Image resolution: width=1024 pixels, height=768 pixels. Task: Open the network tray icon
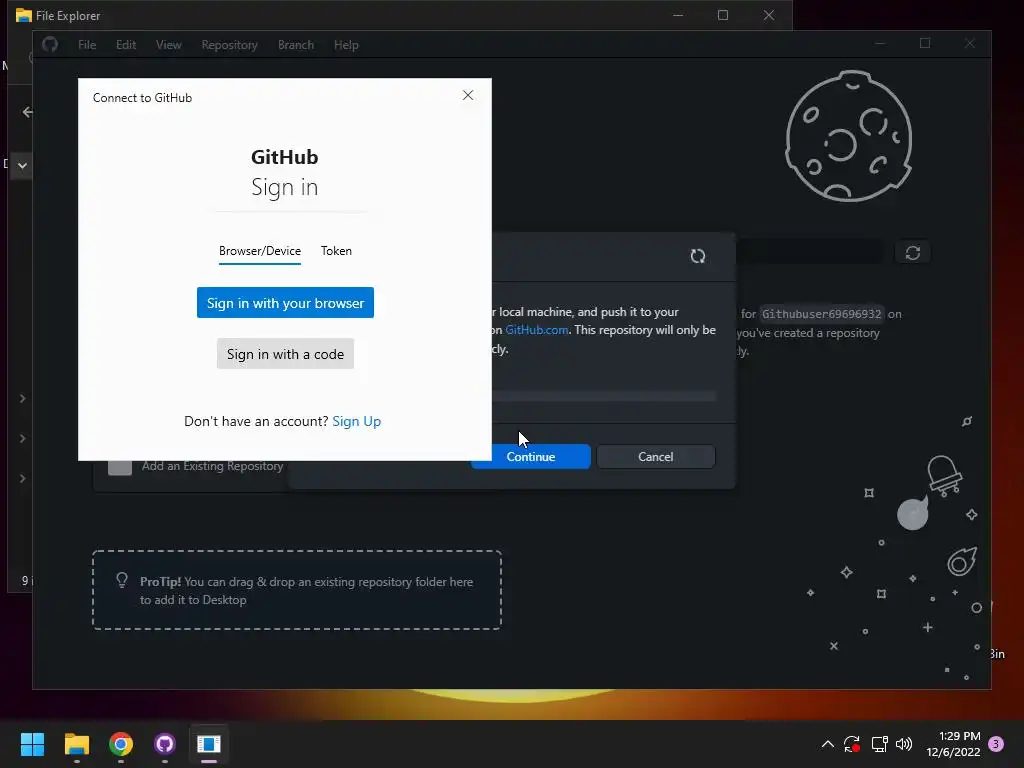(879, 744)
